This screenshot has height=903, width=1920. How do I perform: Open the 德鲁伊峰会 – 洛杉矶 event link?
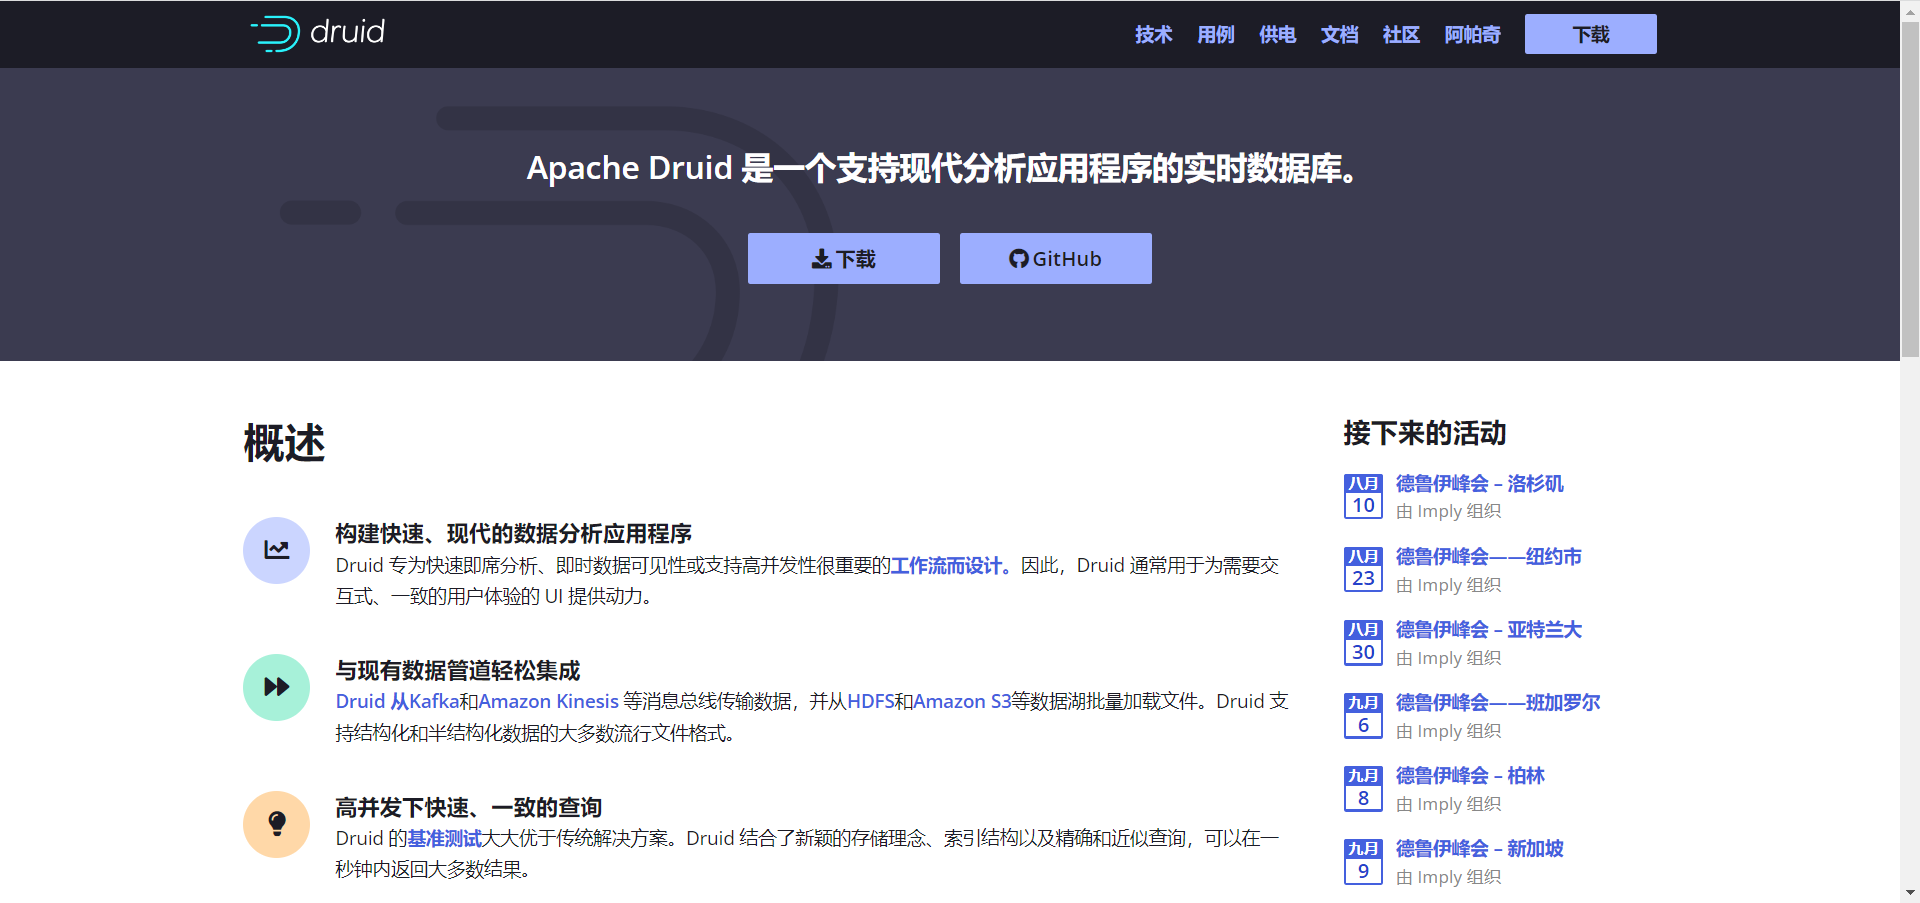pos(1480,484)
